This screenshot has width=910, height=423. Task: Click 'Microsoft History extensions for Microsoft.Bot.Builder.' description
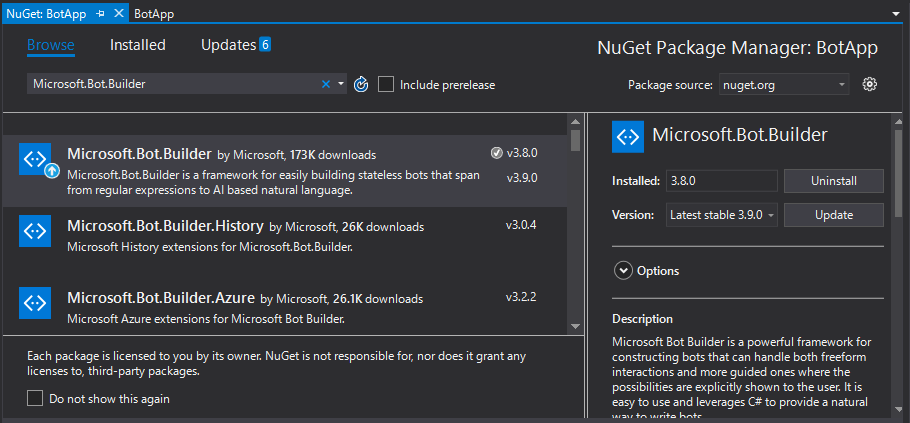click(210, 247)
